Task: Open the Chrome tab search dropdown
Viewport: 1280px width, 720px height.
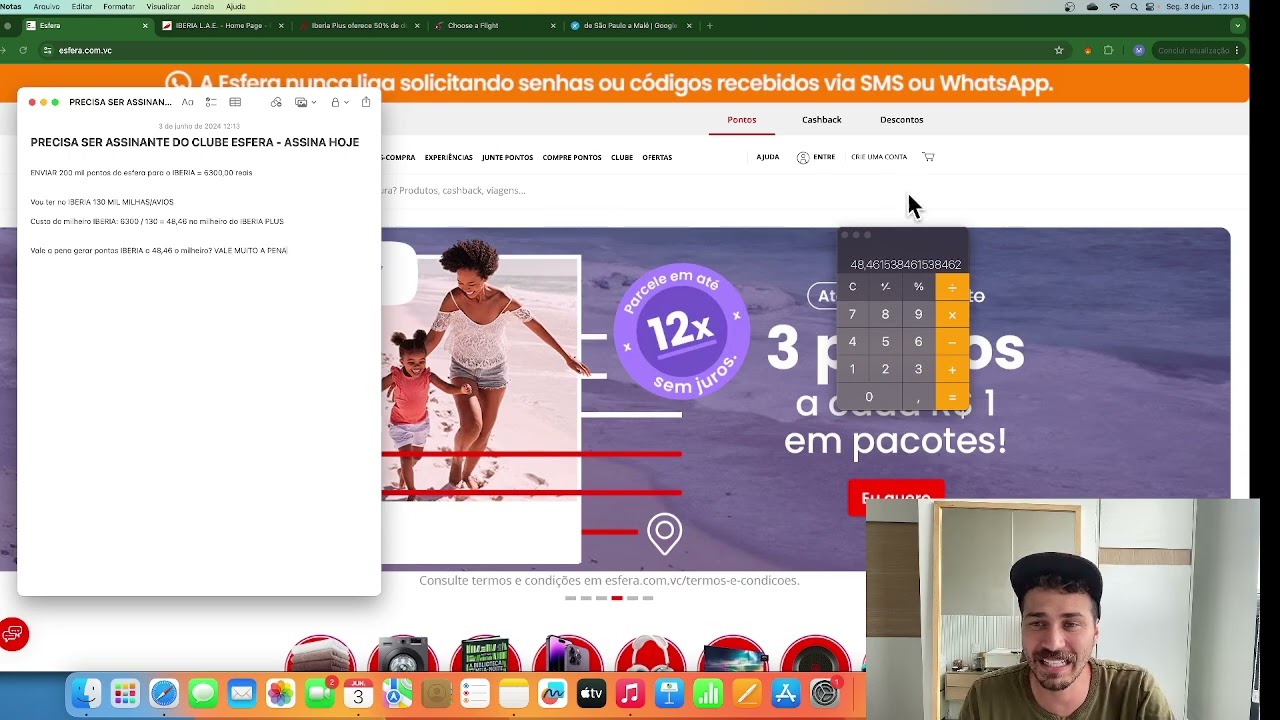Action: click(x=1237, y=26)
